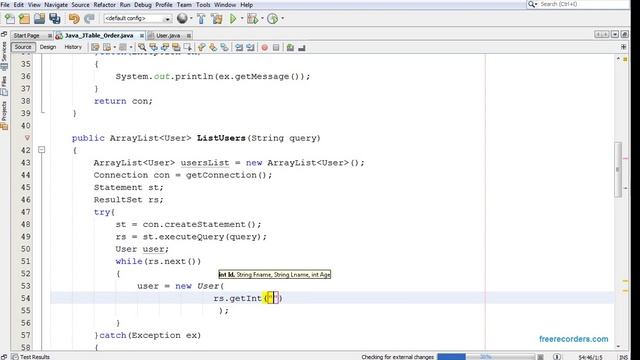Open the globe icon dropdown arrow
This screenshot has height=360, width=640.
click(x=191, y=18)
